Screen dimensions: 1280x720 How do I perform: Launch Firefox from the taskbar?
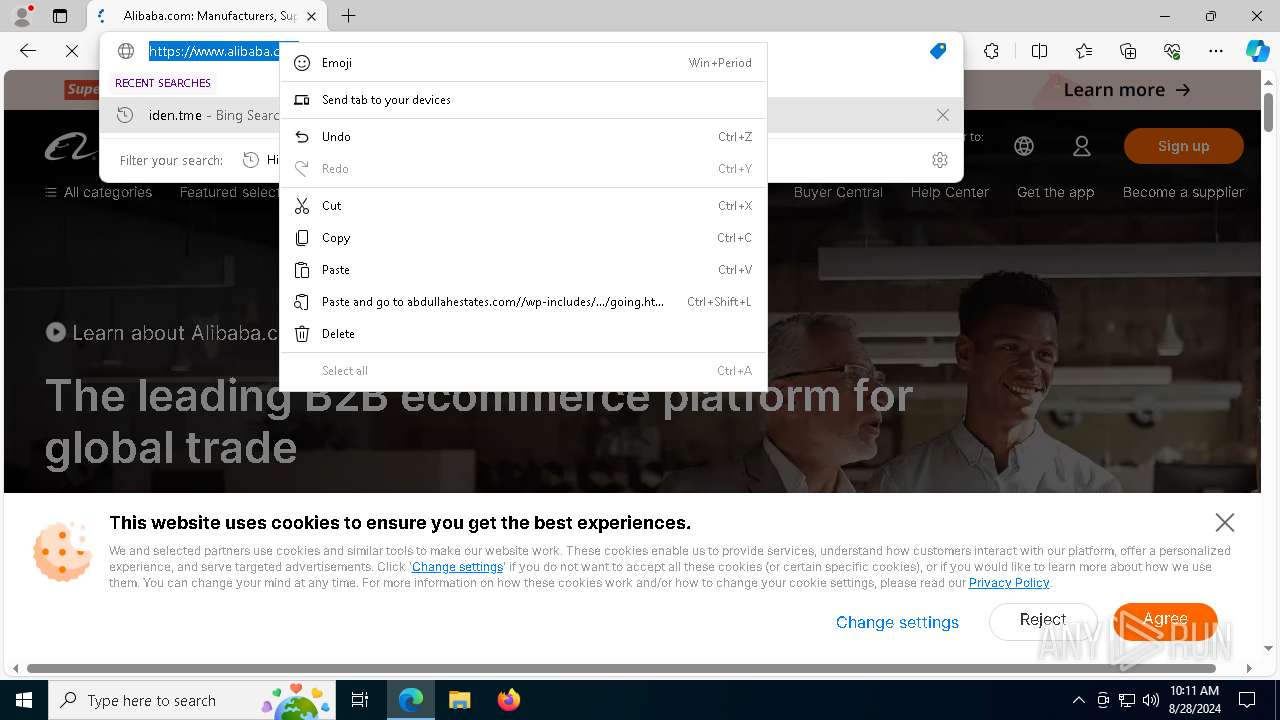pyautogui.click(x=508, y=700)
